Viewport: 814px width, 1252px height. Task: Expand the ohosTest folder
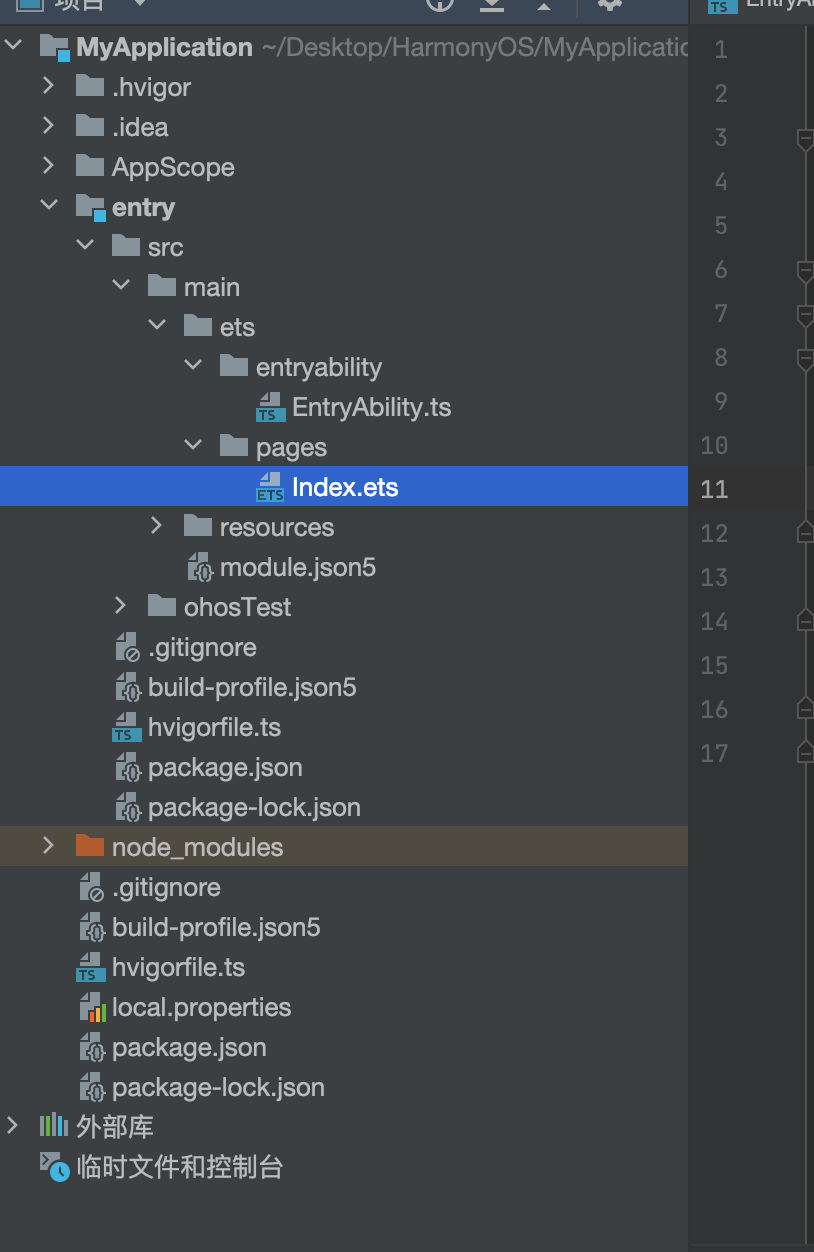pos(120,607)
